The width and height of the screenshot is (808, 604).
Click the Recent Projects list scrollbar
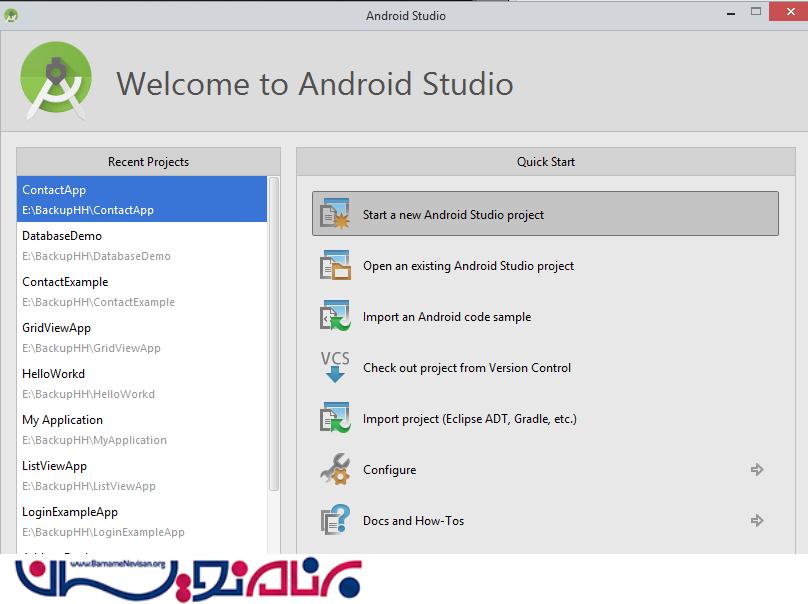tap(274, 335)
